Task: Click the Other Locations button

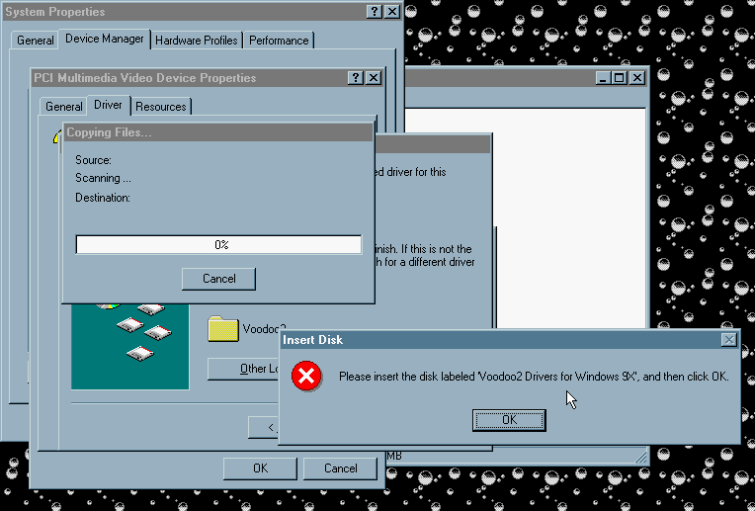Action: point(244,369)
